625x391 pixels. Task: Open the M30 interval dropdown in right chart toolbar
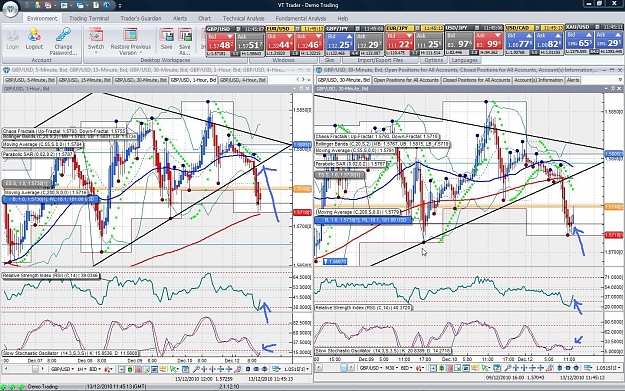391,368
